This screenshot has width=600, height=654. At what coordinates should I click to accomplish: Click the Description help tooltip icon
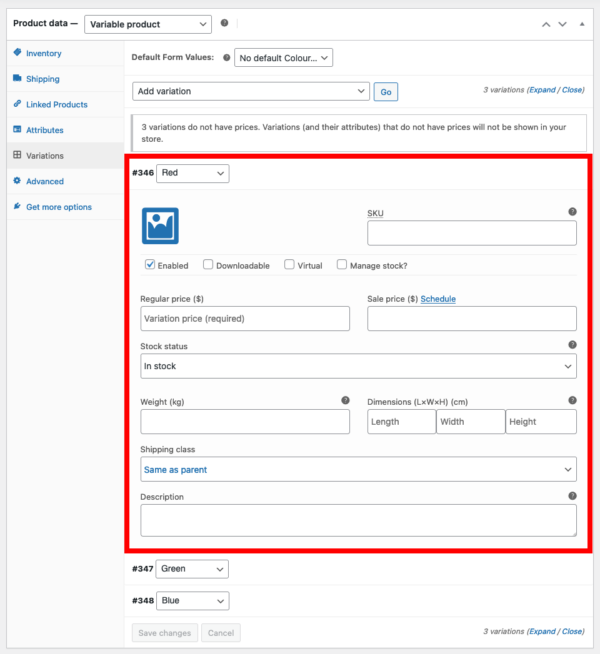(x=572, y=495)
